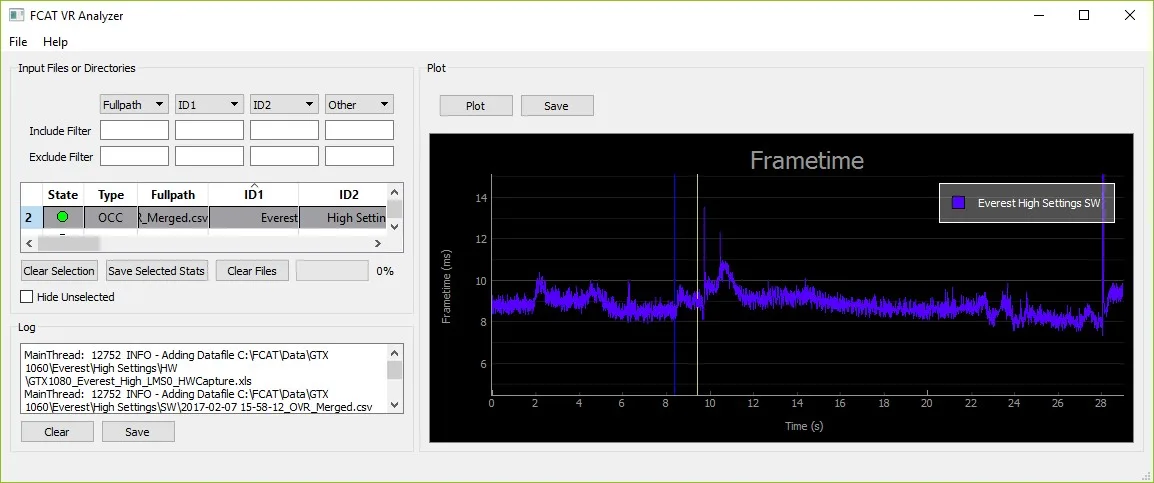Click the green state indicator in row 2
Viewport: 1154px width, 483px height.
63,216
